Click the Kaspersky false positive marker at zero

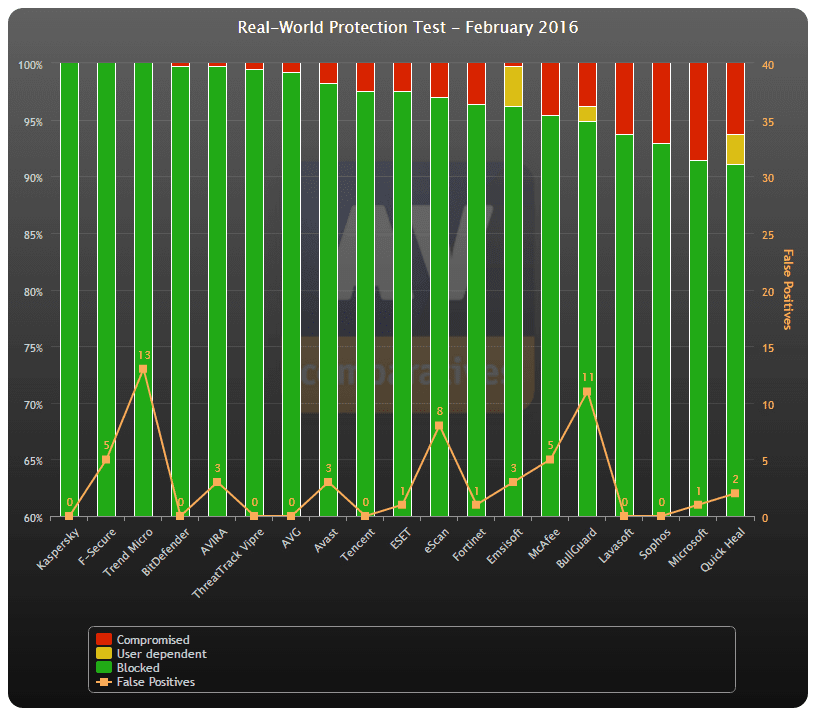[69, 516]
